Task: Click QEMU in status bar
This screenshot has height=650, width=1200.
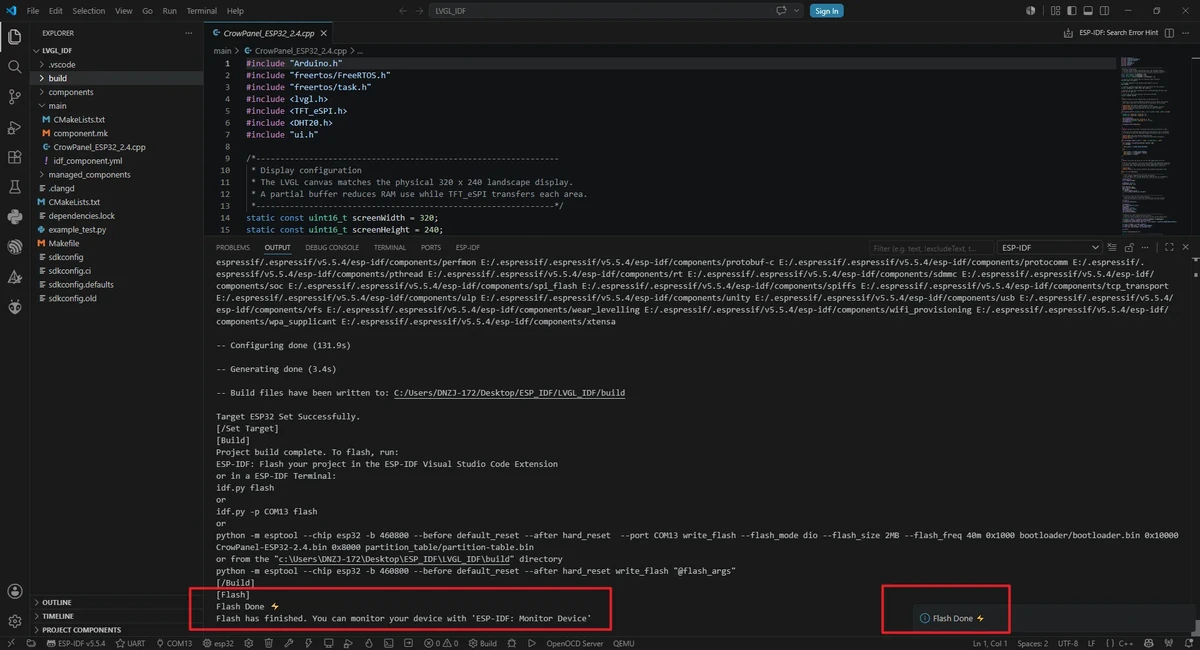Action: 624,643
